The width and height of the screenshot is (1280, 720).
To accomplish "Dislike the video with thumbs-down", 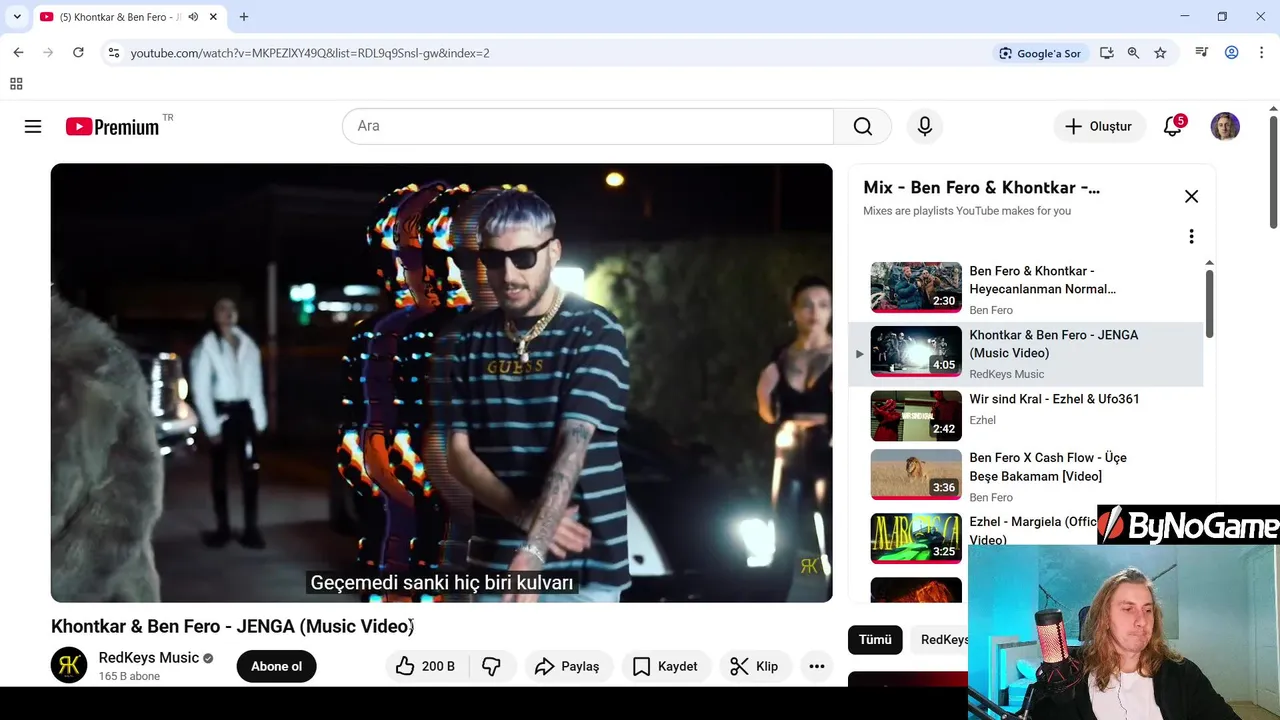I will pos(491,666).
